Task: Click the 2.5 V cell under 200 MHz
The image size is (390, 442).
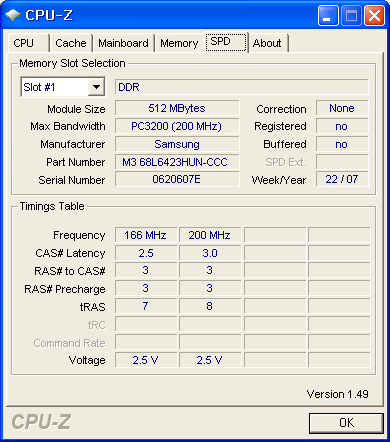Action: point(210,360)
